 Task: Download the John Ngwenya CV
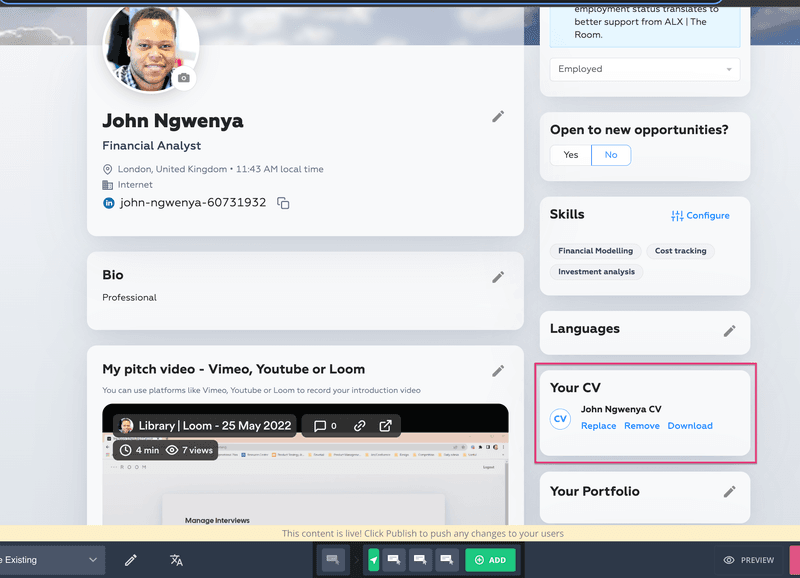coord(690,426)
